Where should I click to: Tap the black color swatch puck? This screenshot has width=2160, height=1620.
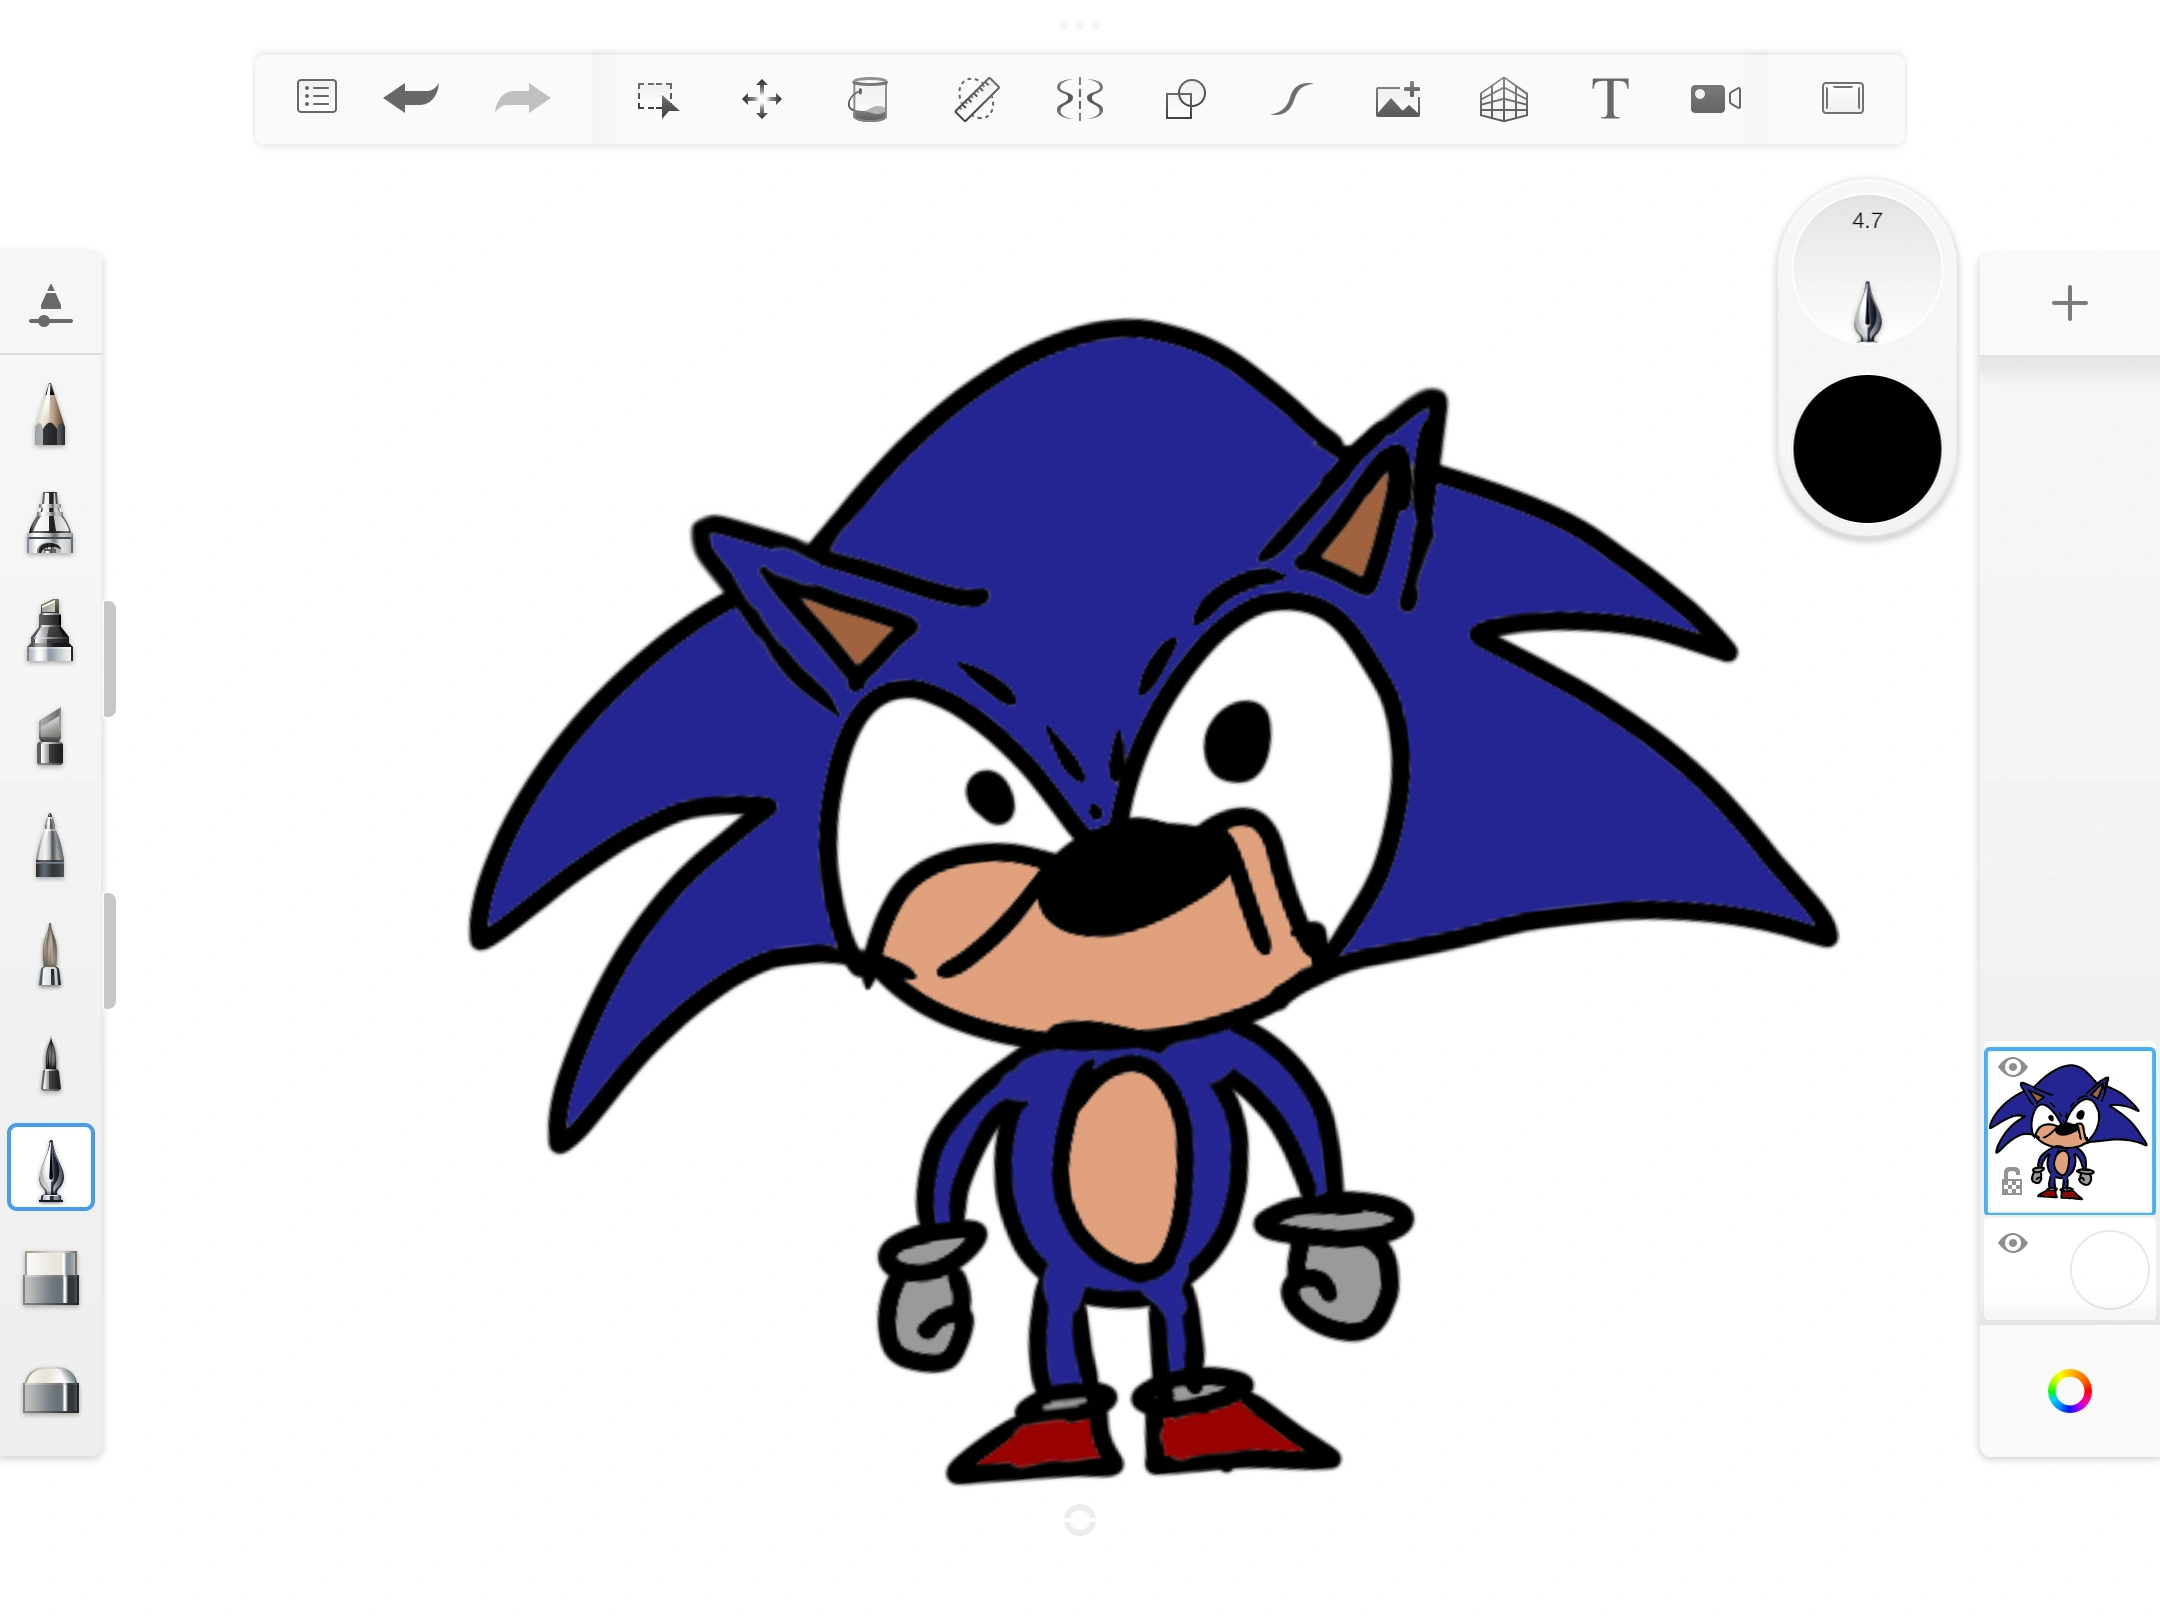tap(1867, 449)
